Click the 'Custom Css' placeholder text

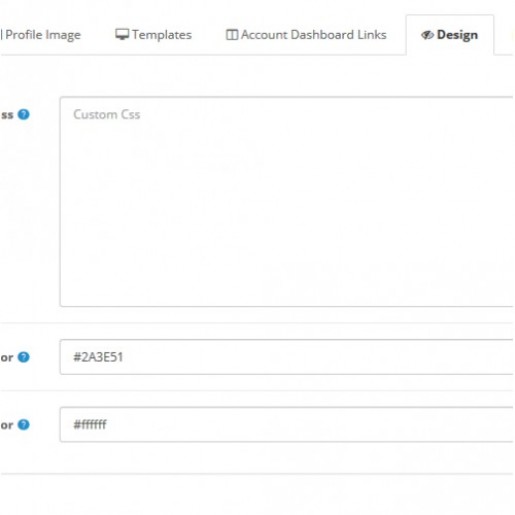tap(107, 114)
